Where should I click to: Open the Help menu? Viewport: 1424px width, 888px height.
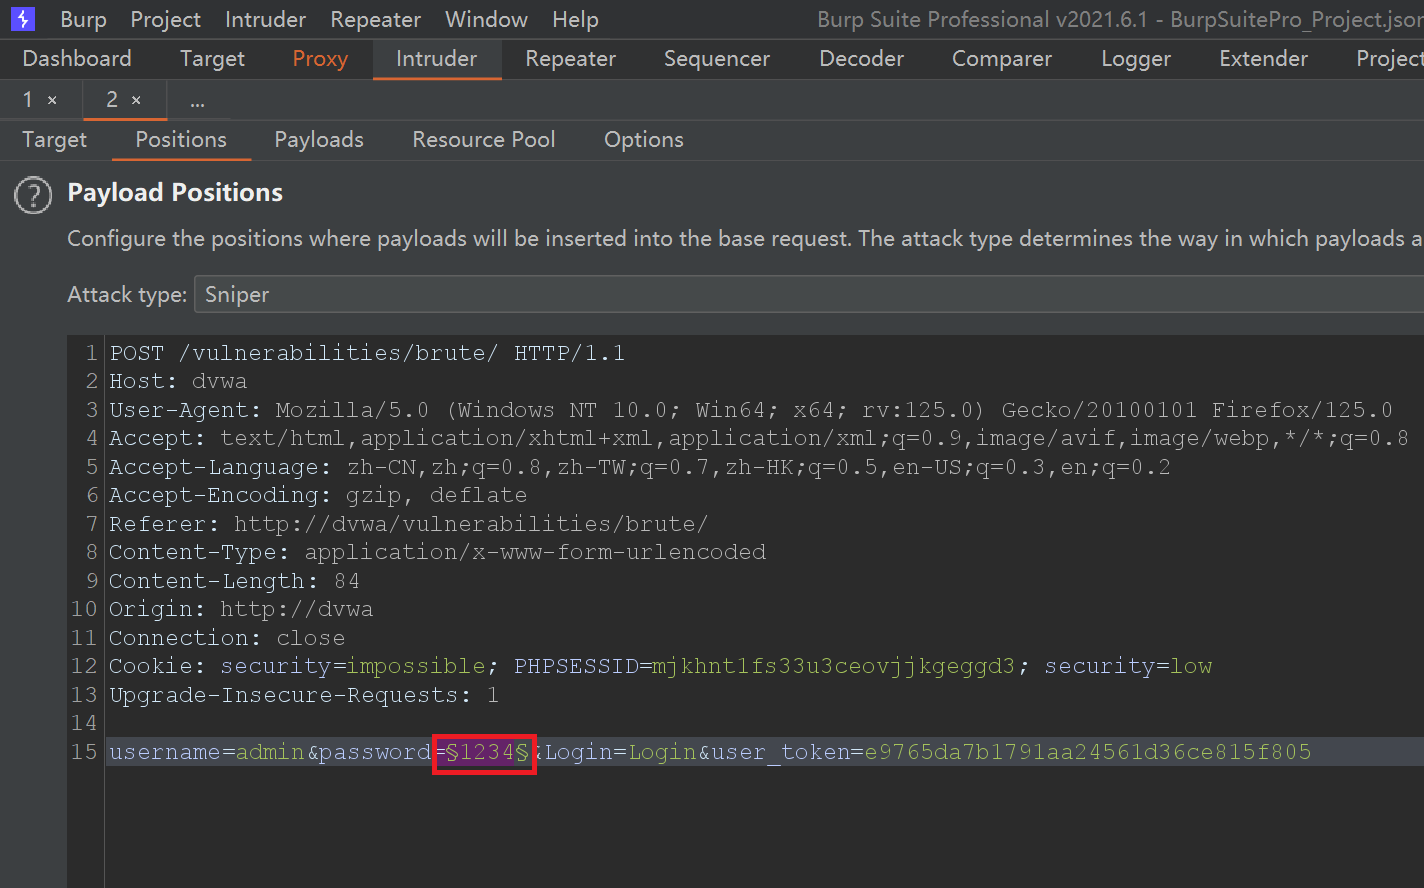click(x=575, y=19)
